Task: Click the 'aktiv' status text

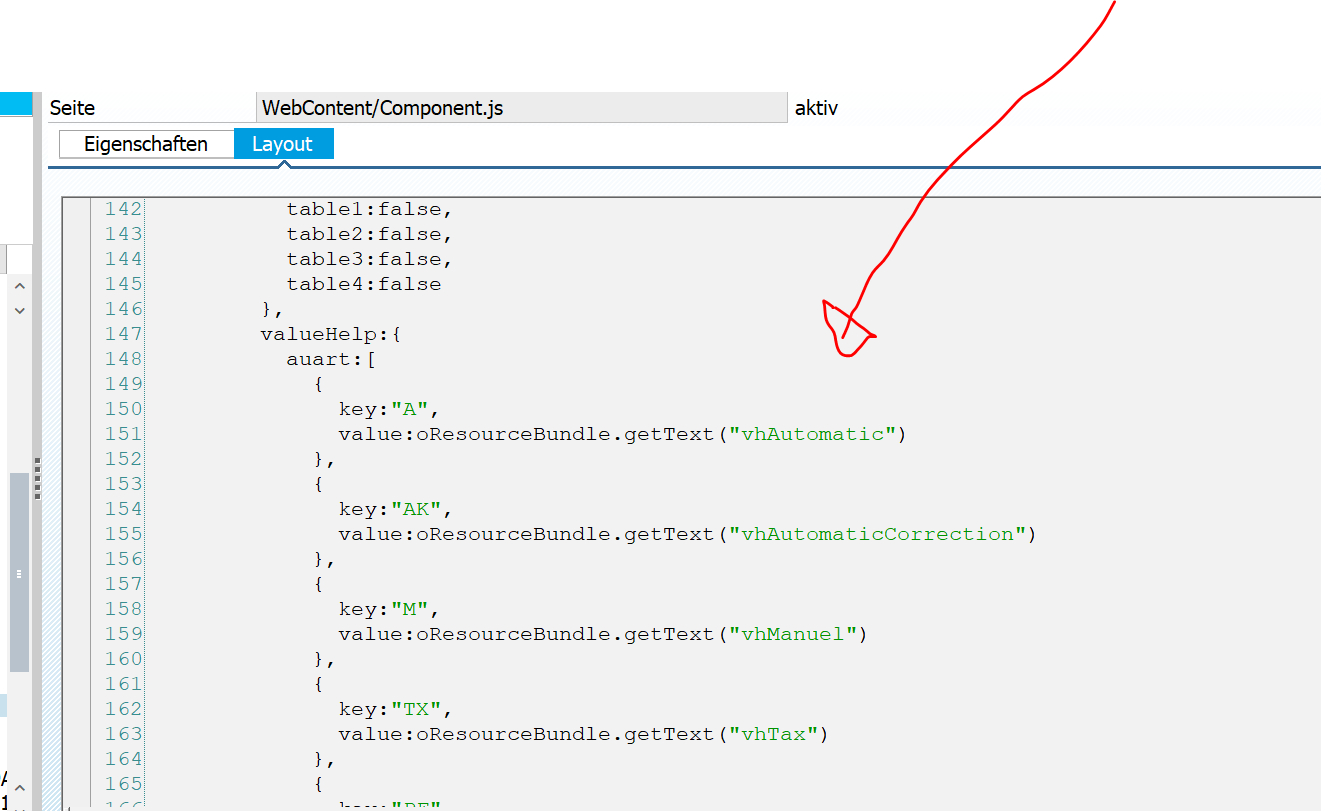Action: (x=816, y=108)
